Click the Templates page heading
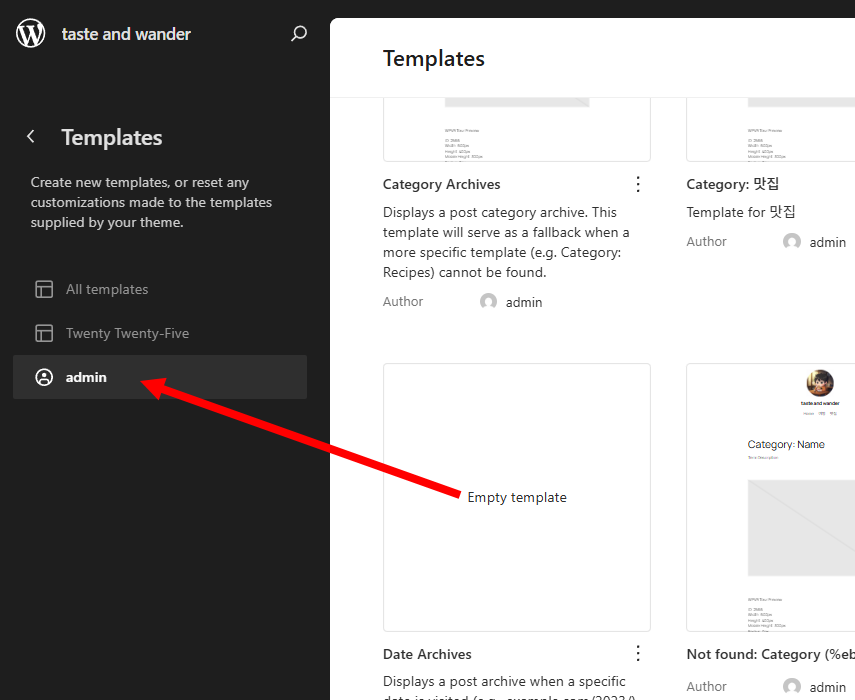The height and width of the screenshot is (700, 855). pyautogui.click(x=433, y=58)
